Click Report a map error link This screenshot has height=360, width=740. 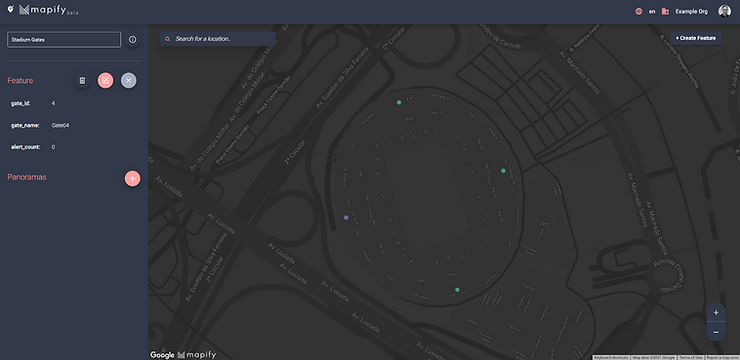coord(723,358)
